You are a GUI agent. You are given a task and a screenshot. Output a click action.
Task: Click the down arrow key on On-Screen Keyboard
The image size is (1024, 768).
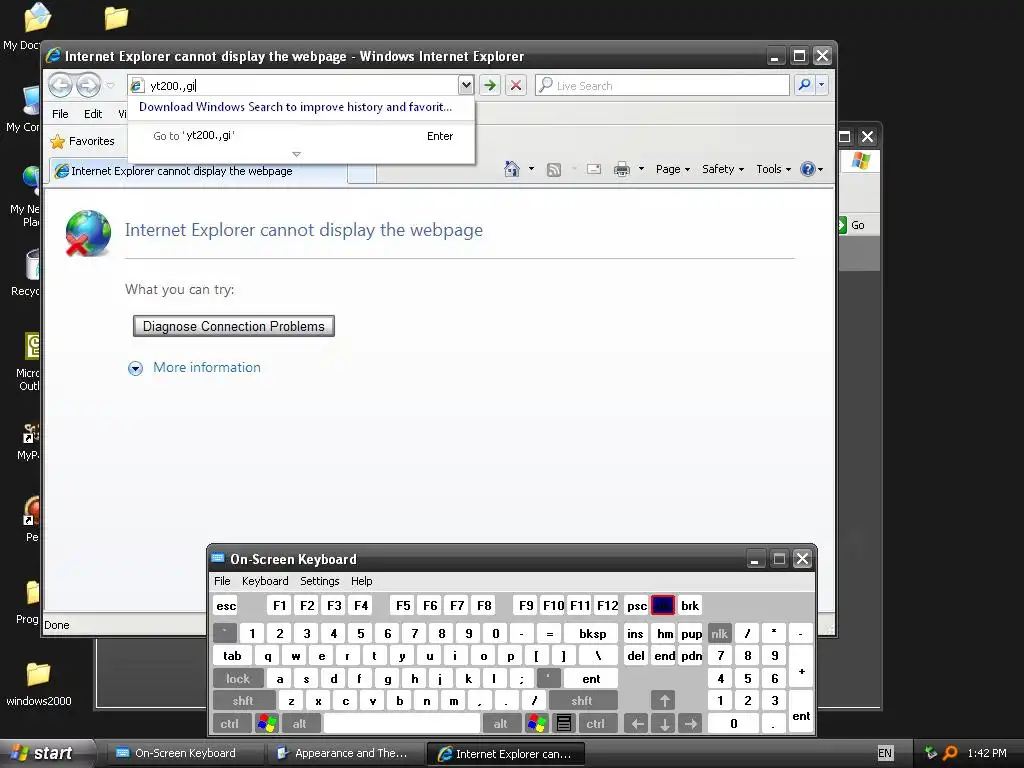click(x=664, y=724)
